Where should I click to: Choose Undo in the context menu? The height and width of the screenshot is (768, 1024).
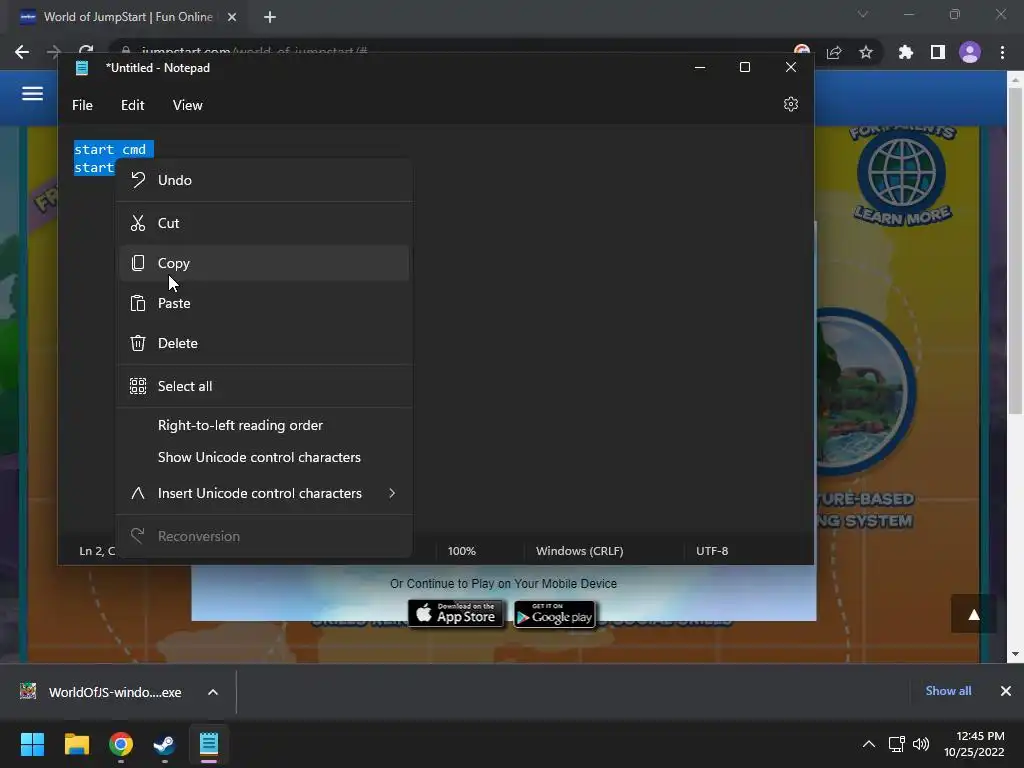[264, 180]
